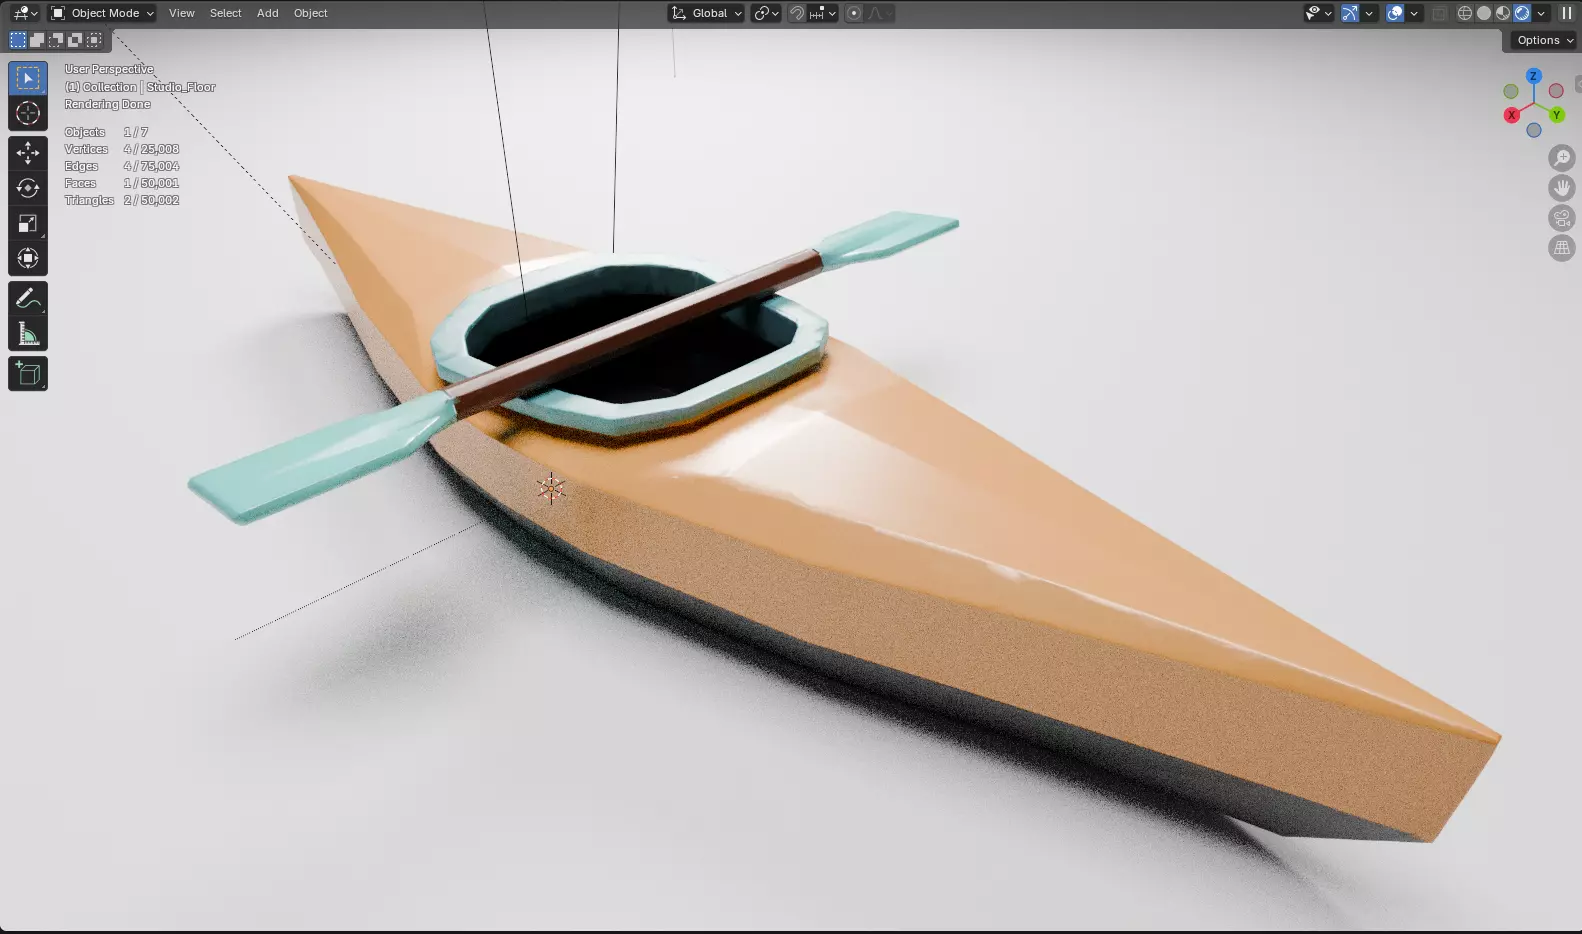The width and height of the screenshot is (1582, 934).
Task: Click the pan view hand gizmo
Action: click(x=1561, y=188)
